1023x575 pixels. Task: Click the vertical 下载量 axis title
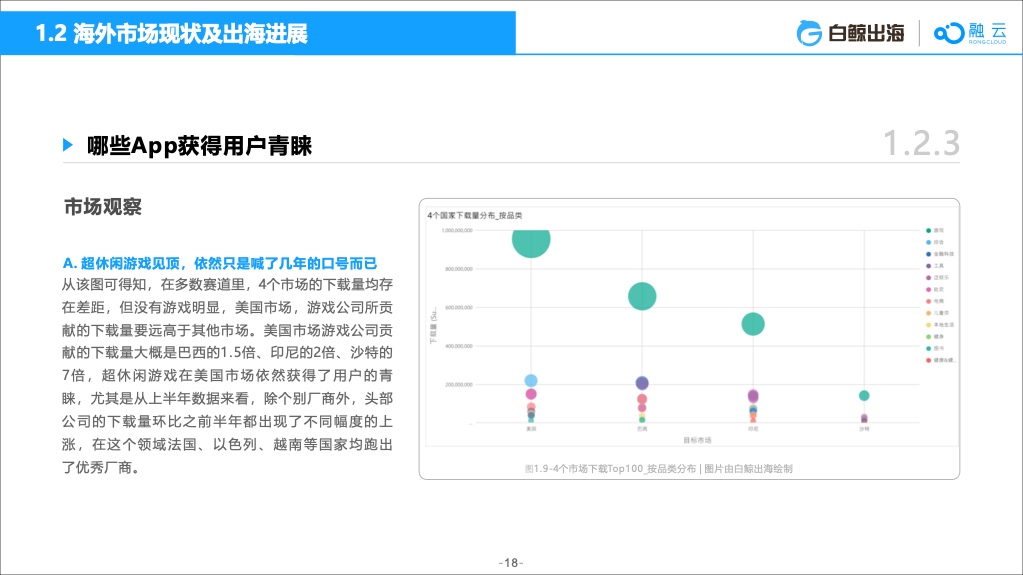(433, 326)
